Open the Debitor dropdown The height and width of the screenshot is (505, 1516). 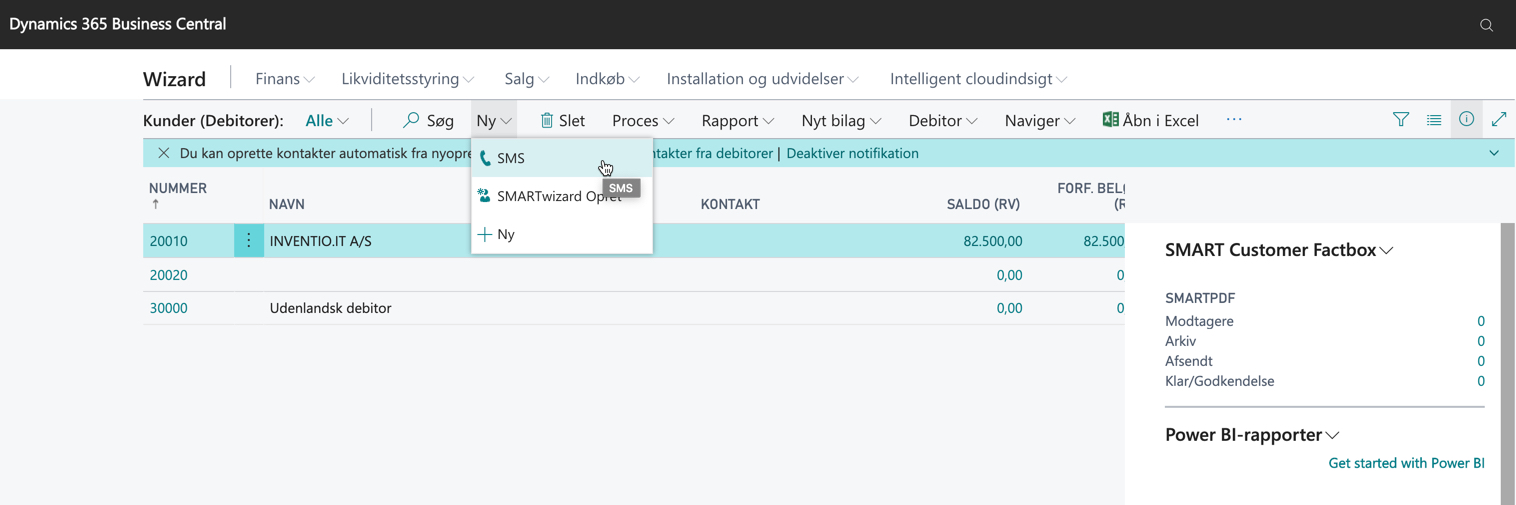pos(943,120)
